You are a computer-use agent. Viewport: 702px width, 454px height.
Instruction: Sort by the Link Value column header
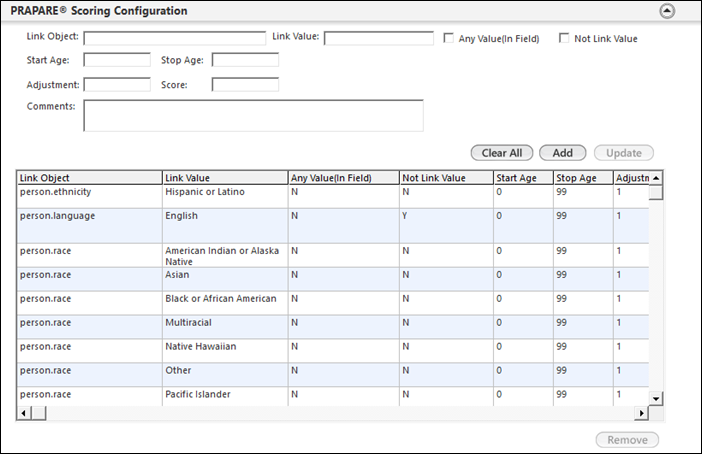tap(225, 178)
